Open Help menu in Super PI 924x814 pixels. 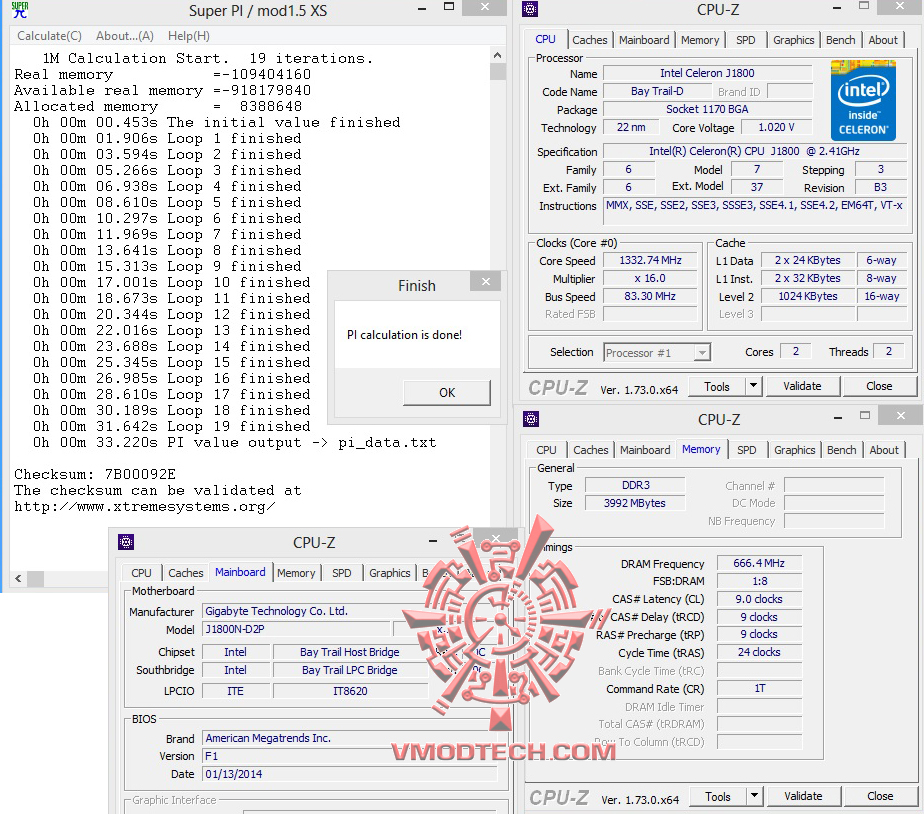click(189, 36)
